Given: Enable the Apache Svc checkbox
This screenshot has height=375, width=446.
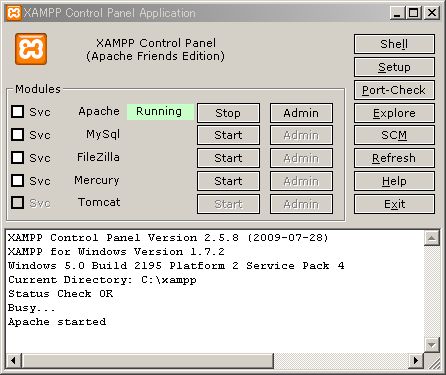Looking at the screenshot, I should click(17, 112).
